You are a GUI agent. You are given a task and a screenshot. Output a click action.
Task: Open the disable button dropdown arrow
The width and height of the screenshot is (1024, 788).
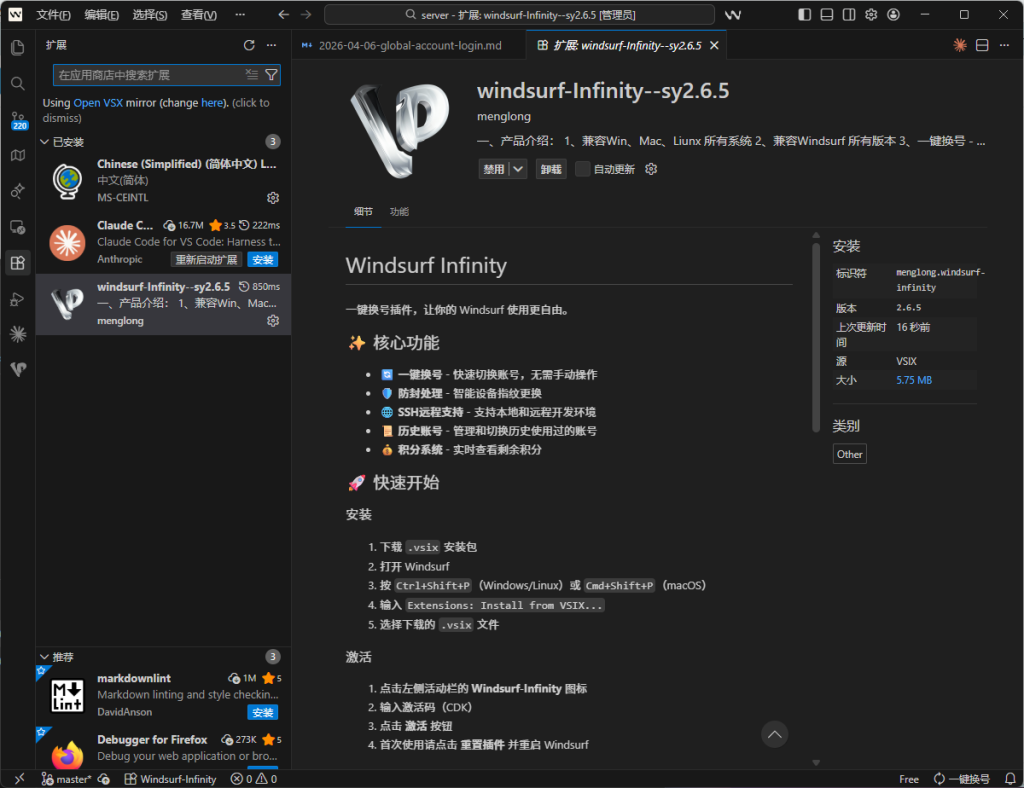(x=519, y=169)
